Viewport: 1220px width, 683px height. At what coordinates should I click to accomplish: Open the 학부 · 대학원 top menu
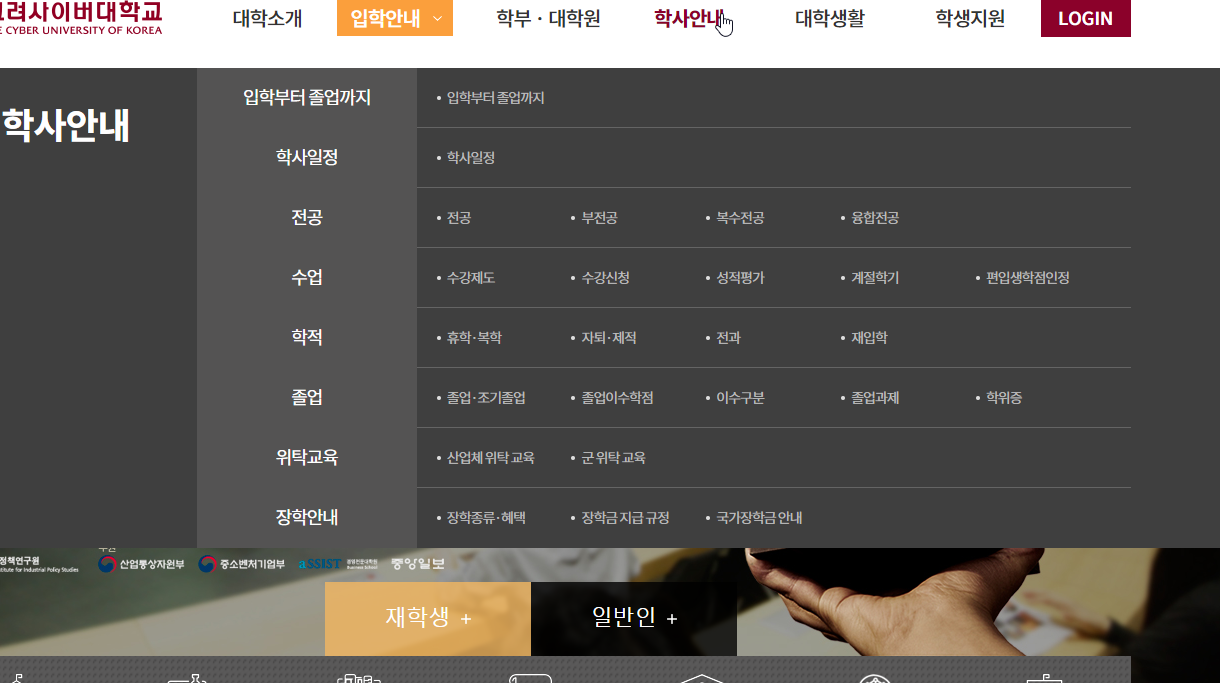[548, 18]
